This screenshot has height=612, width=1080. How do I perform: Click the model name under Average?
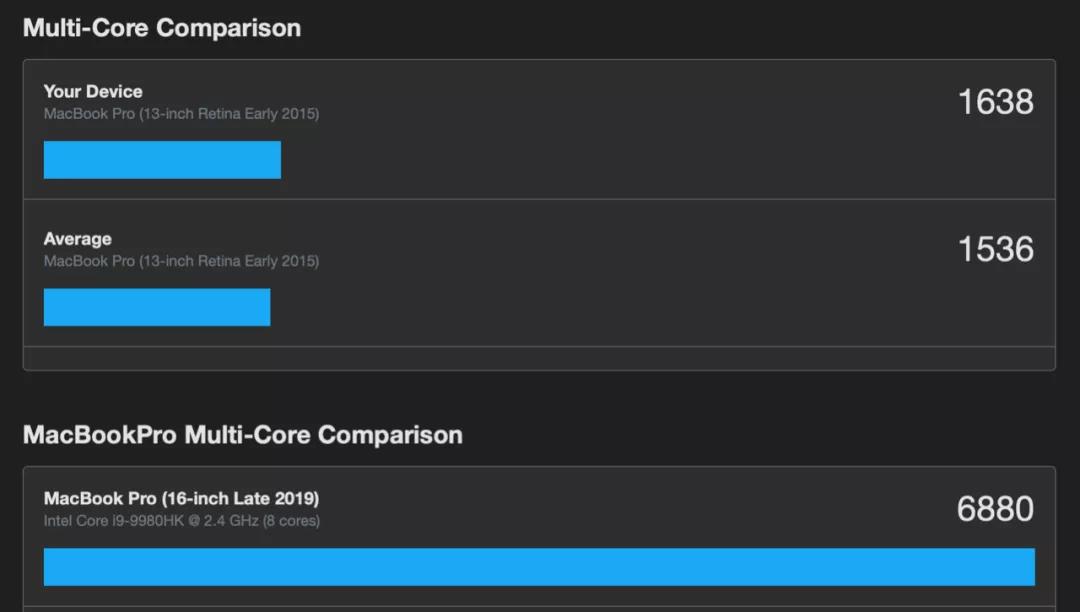coord(181,261)
